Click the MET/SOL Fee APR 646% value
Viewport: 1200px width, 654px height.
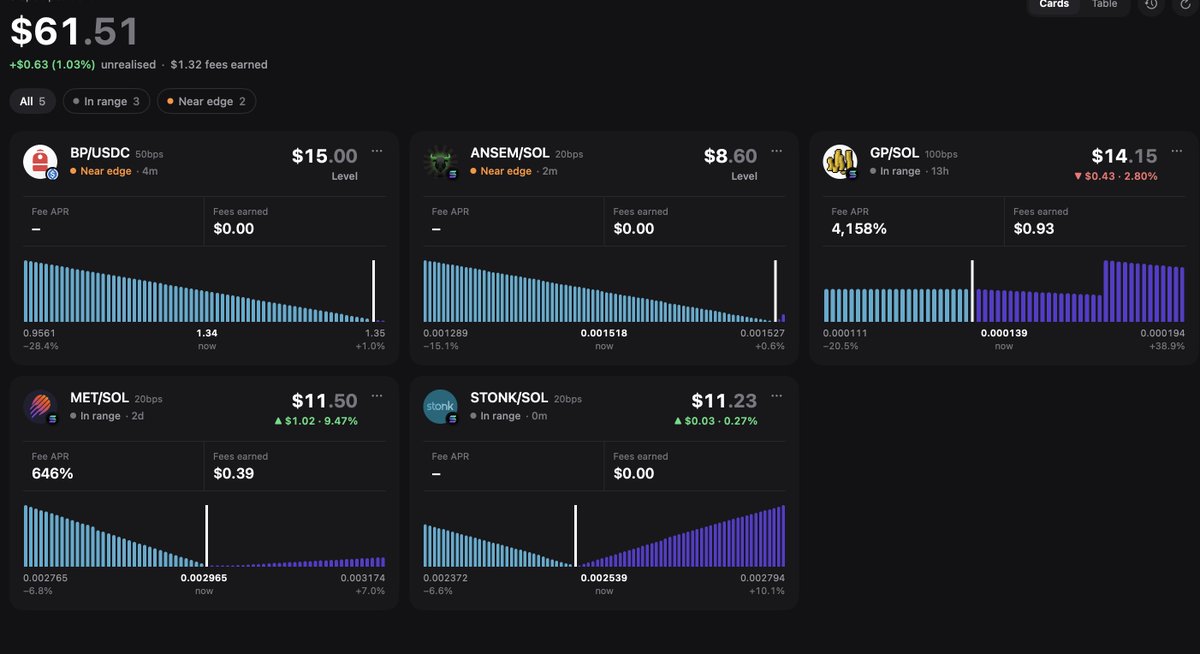tap(53, 473)
